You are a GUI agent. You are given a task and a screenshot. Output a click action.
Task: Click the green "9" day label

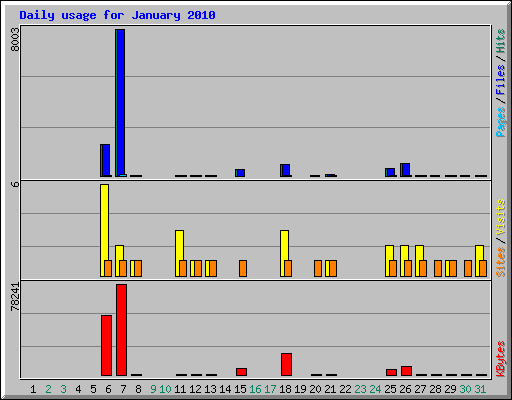coord(153,389)
